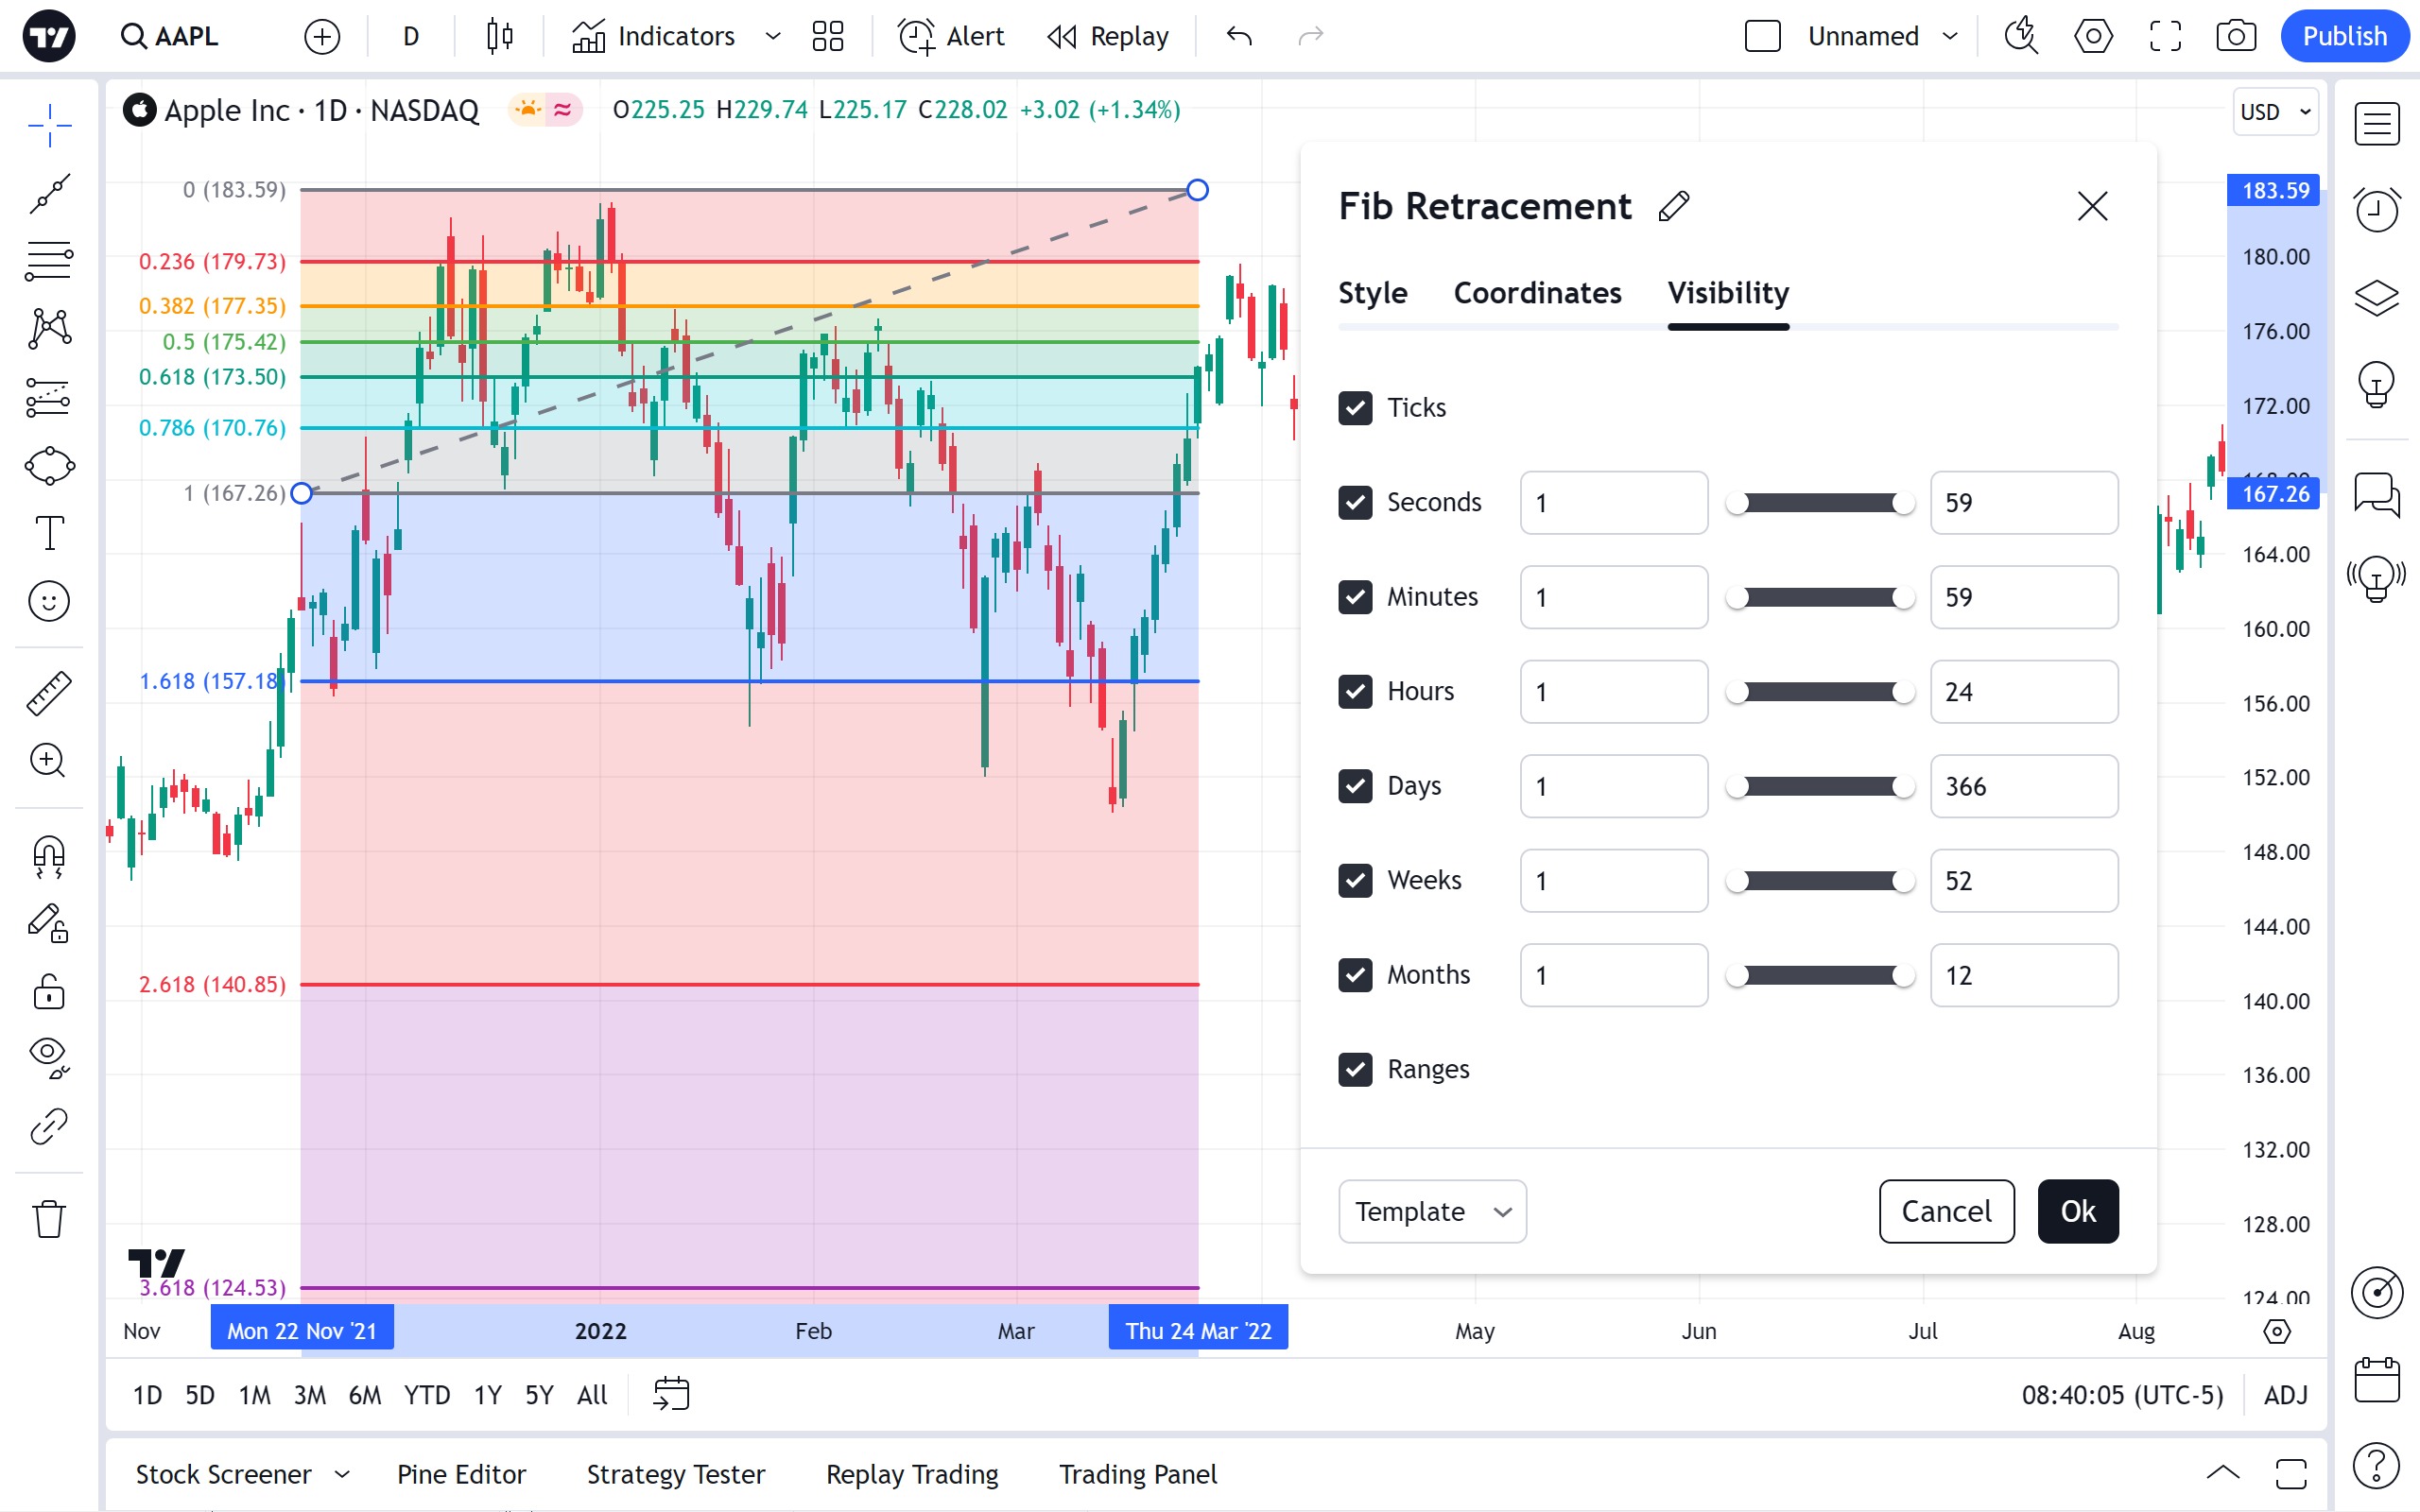Open the layout grid selector icon
Image resolution: width=2420 pixels, height=1512 pixels.
(x=827, y=37)
